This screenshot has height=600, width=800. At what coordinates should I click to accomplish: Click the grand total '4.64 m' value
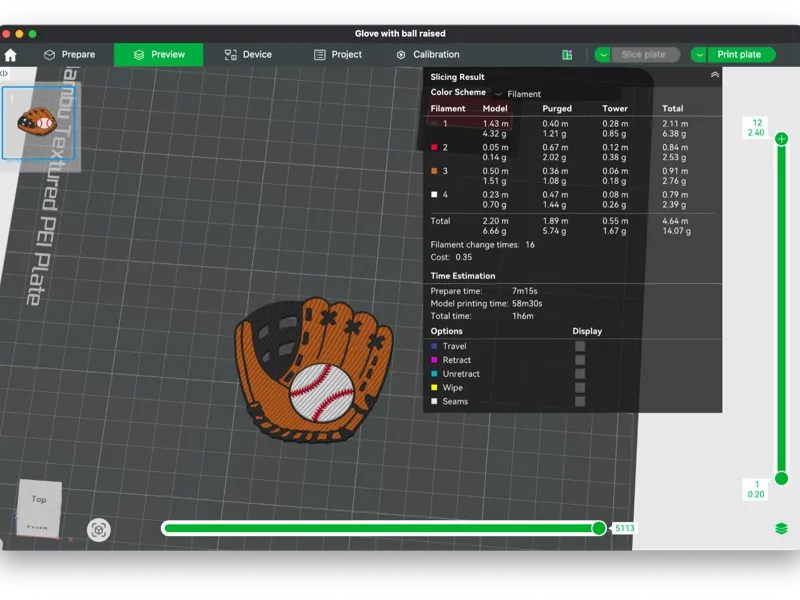tap(675, 221)
